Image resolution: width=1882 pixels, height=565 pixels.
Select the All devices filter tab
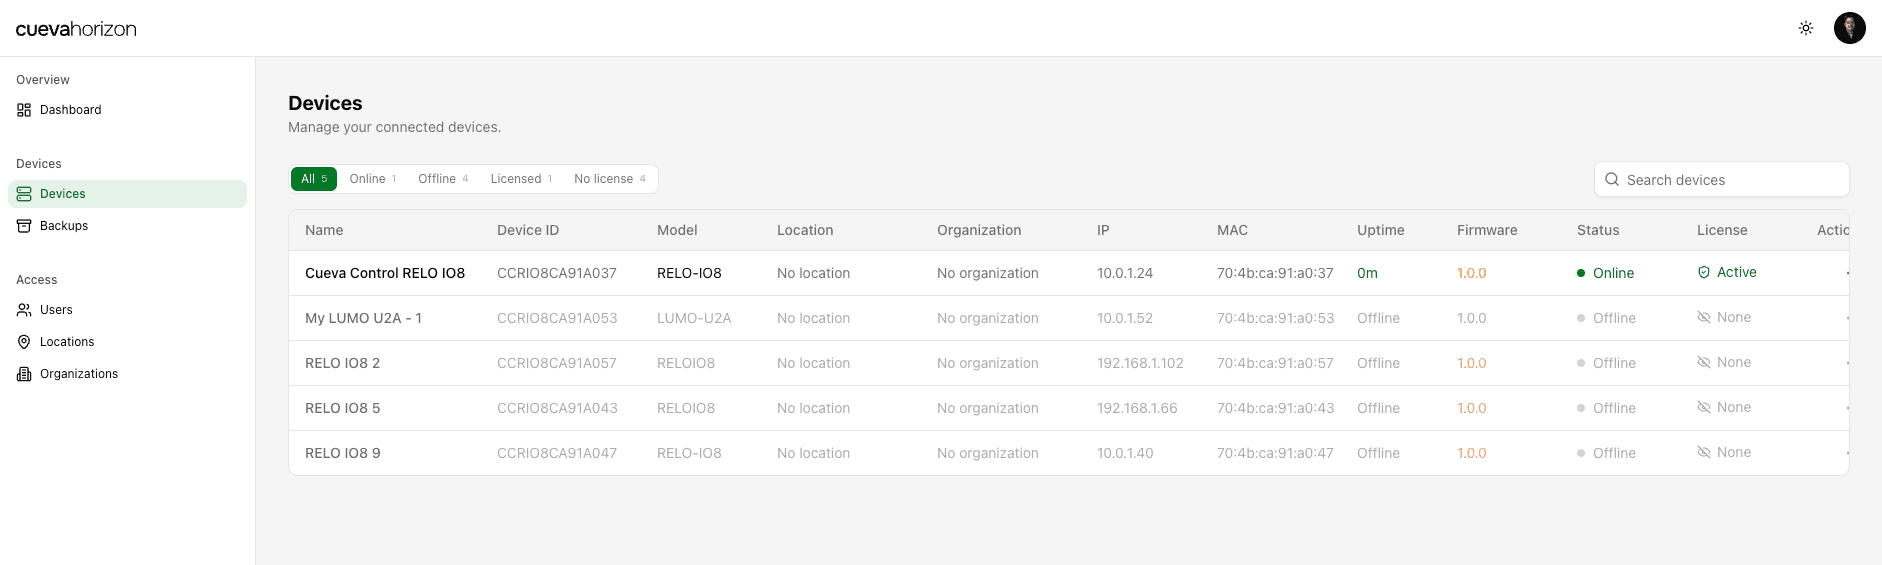314,179
